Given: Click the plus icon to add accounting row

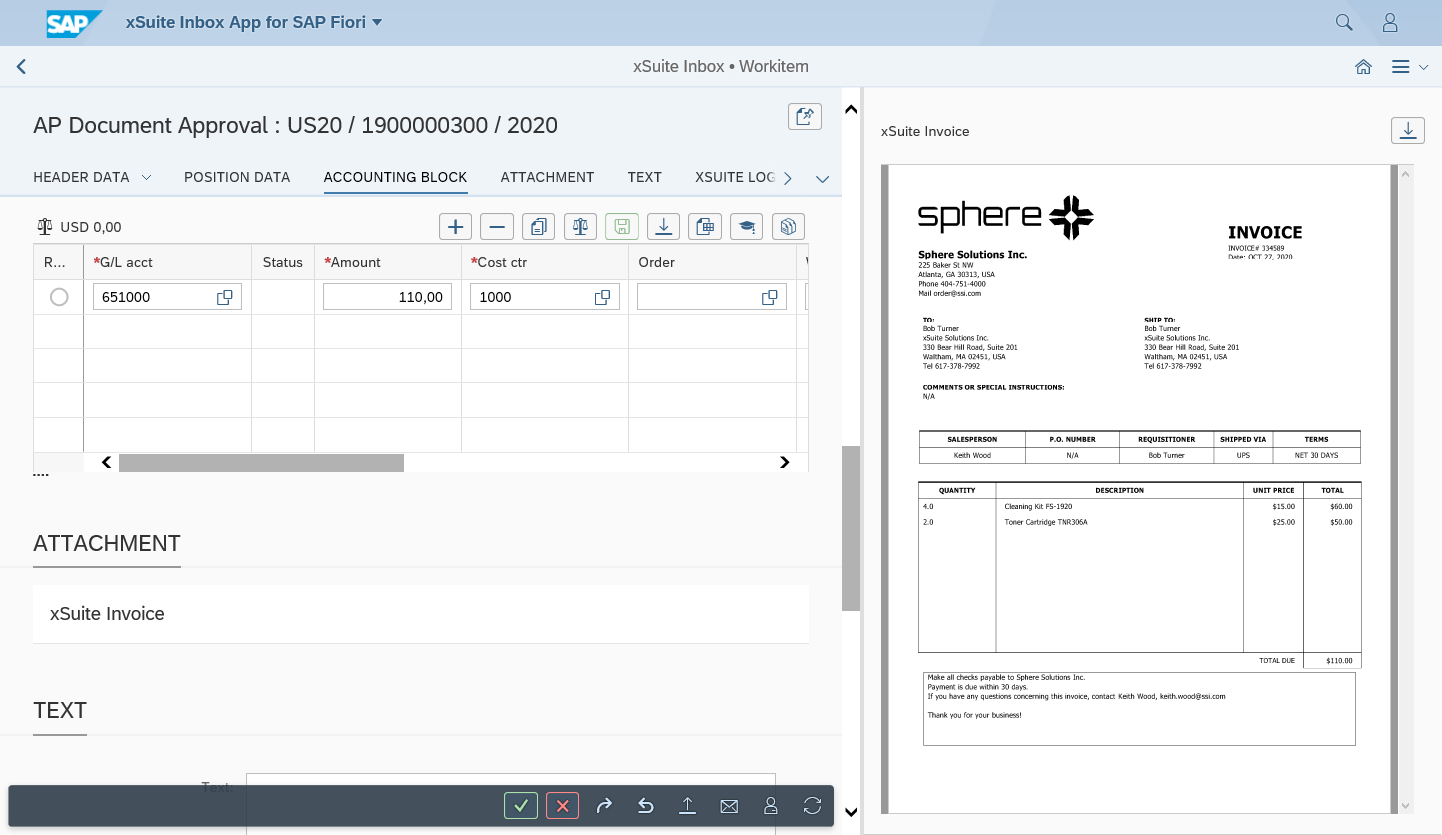Looking at the screenshot, I should click(456, 227).
